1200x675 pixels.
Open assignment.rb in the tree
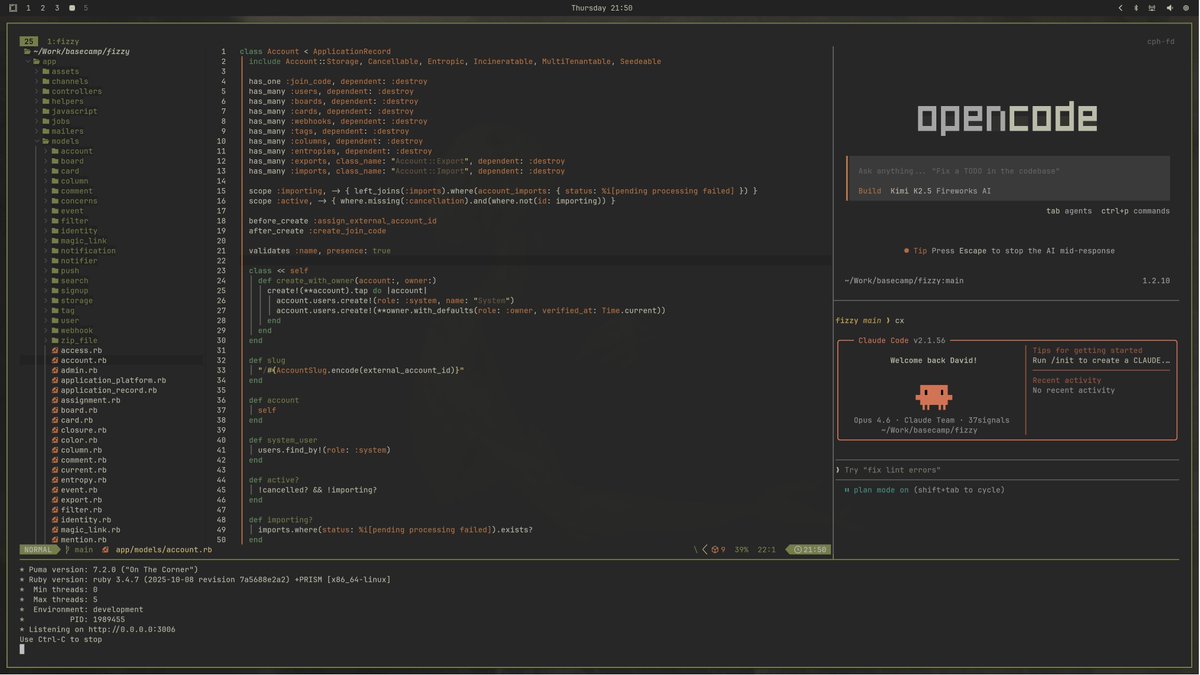coord(90,401)
